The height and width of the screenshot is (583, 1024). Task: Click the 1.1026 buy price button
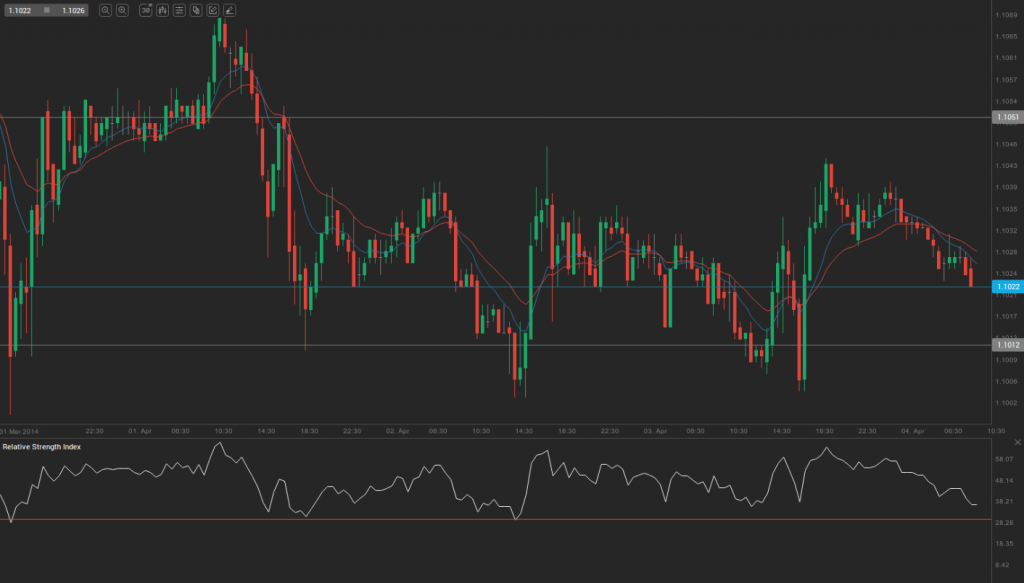coord(72,10)
